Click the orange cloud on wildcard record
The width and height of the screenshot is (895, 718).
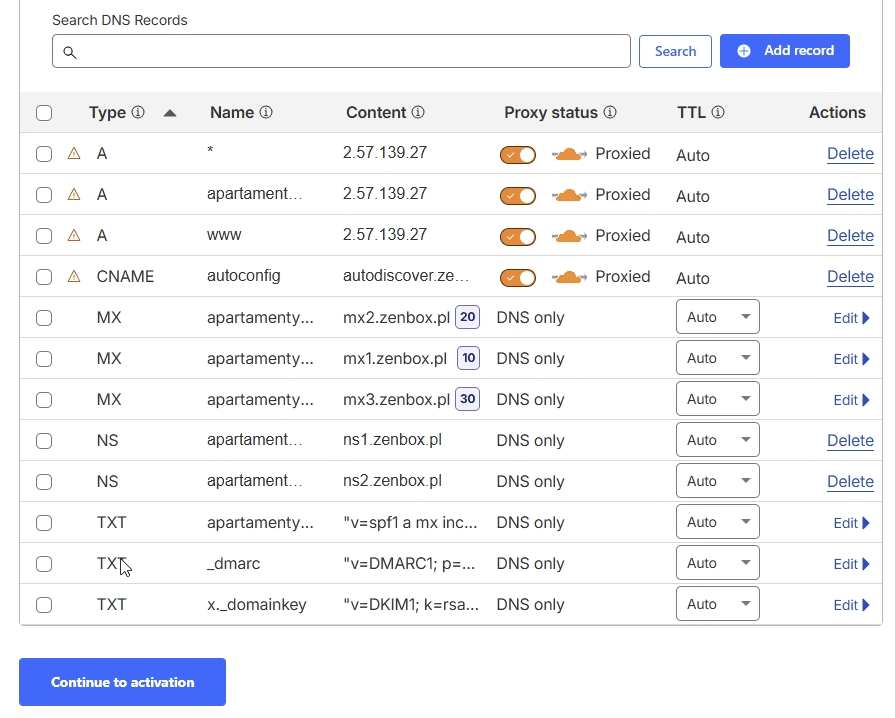[x=569, y=154]
